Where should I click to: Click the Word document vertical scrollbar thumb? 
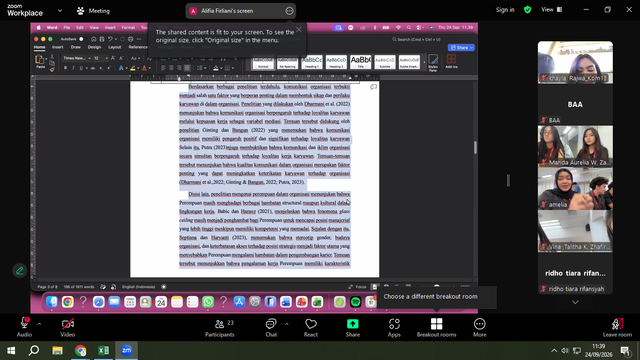(x=475, y=147)
